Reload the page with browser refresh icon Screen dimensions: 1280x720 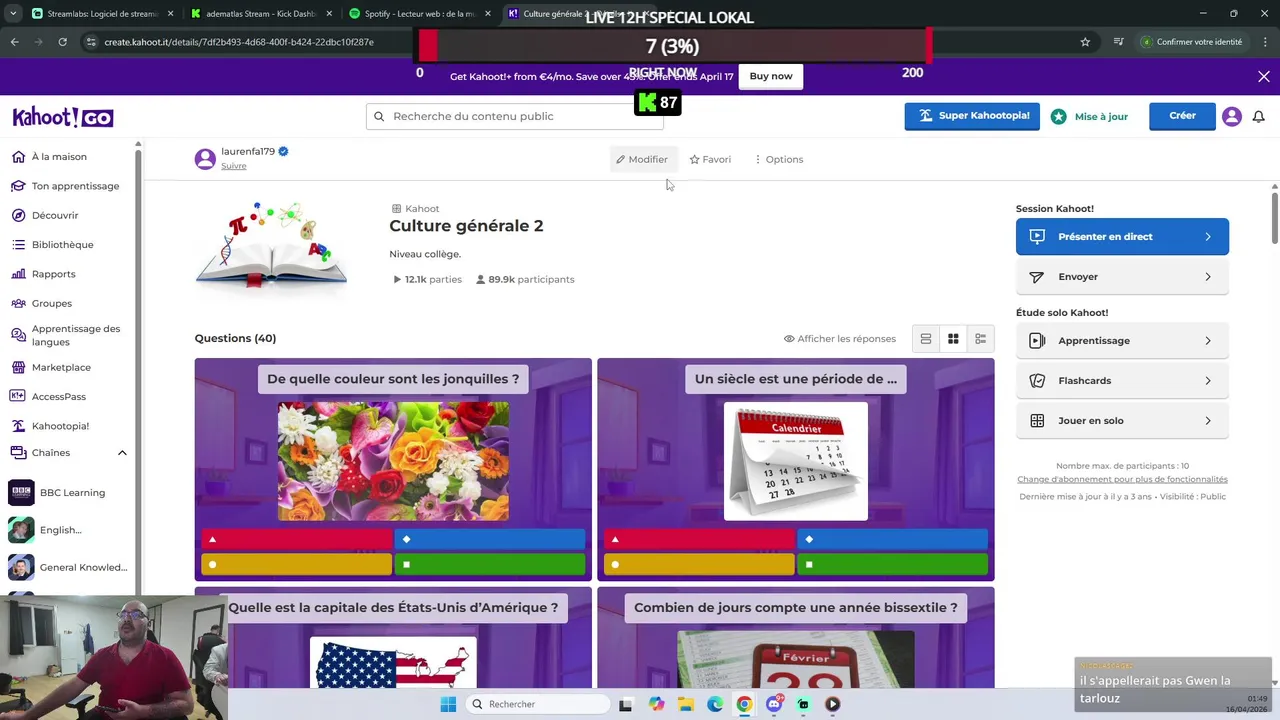62,42
